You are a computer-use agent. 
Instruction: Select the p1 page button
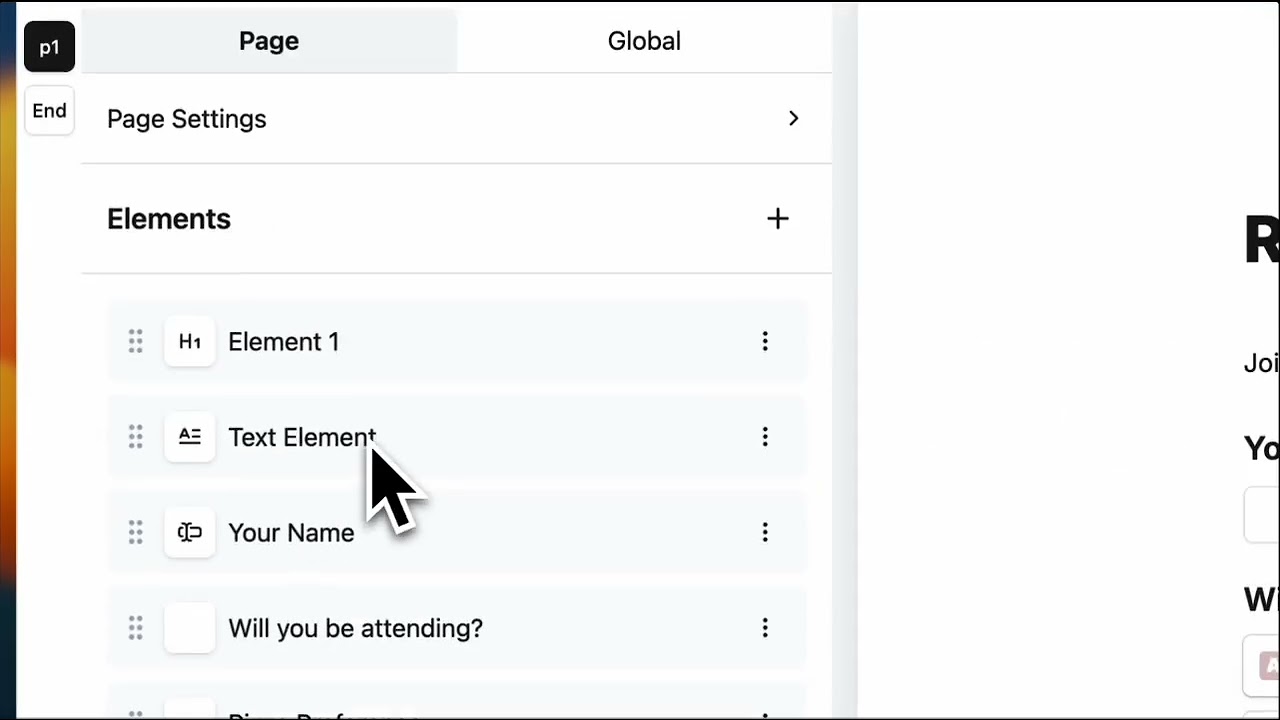click(x=50, y=47)
